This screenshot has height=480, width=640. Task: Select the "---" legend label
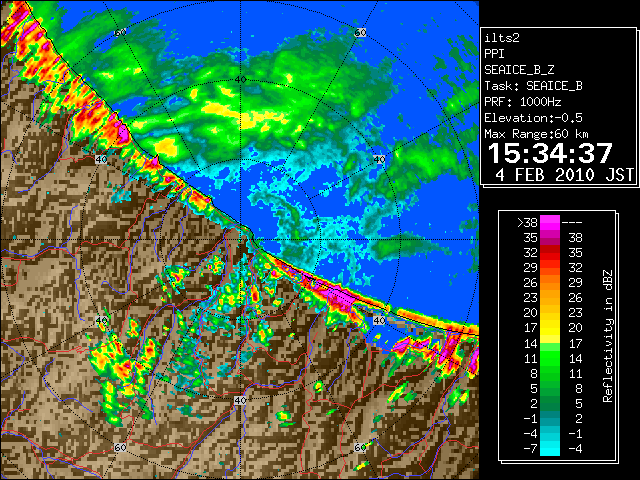(x=571, y=223)
